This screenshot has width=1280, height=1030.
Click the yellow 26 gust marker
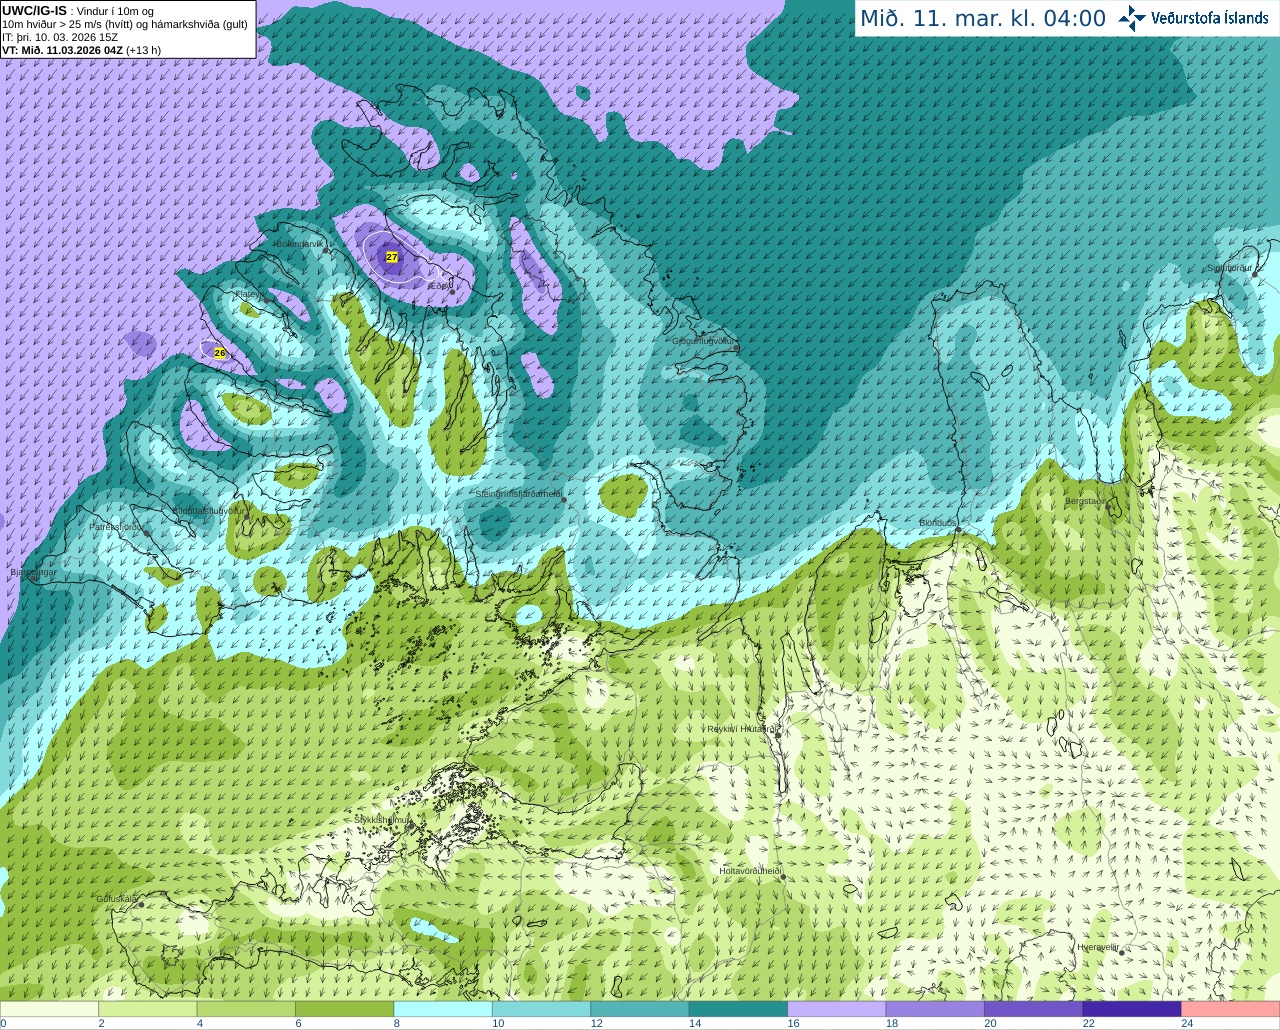220,353
